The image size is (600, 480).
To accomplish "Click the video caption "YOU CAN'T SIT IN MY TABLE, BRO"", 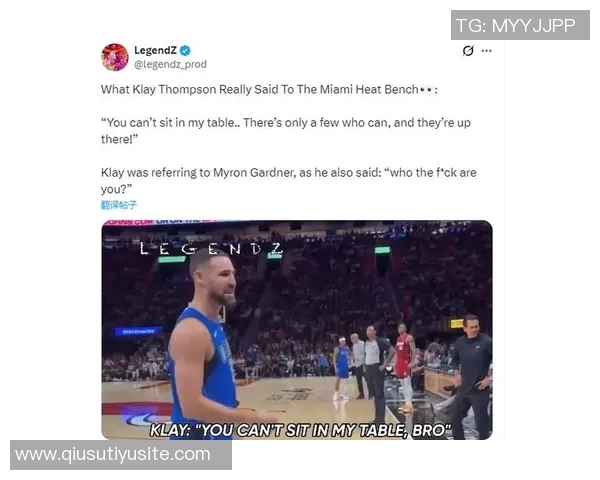I will click(x=300, y=431).
